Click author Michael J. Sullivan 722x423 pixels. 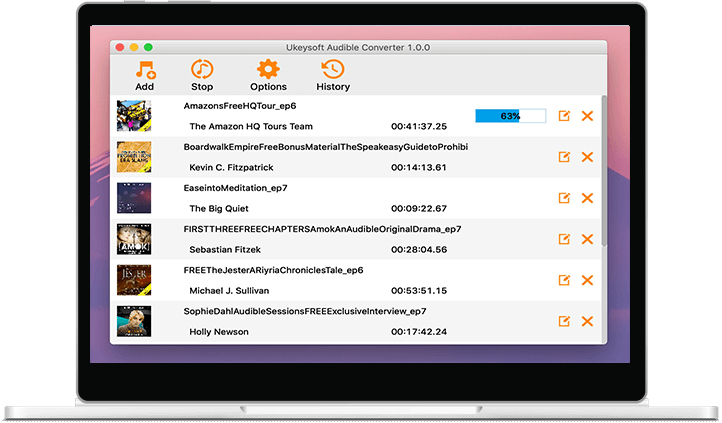[229, 290]
